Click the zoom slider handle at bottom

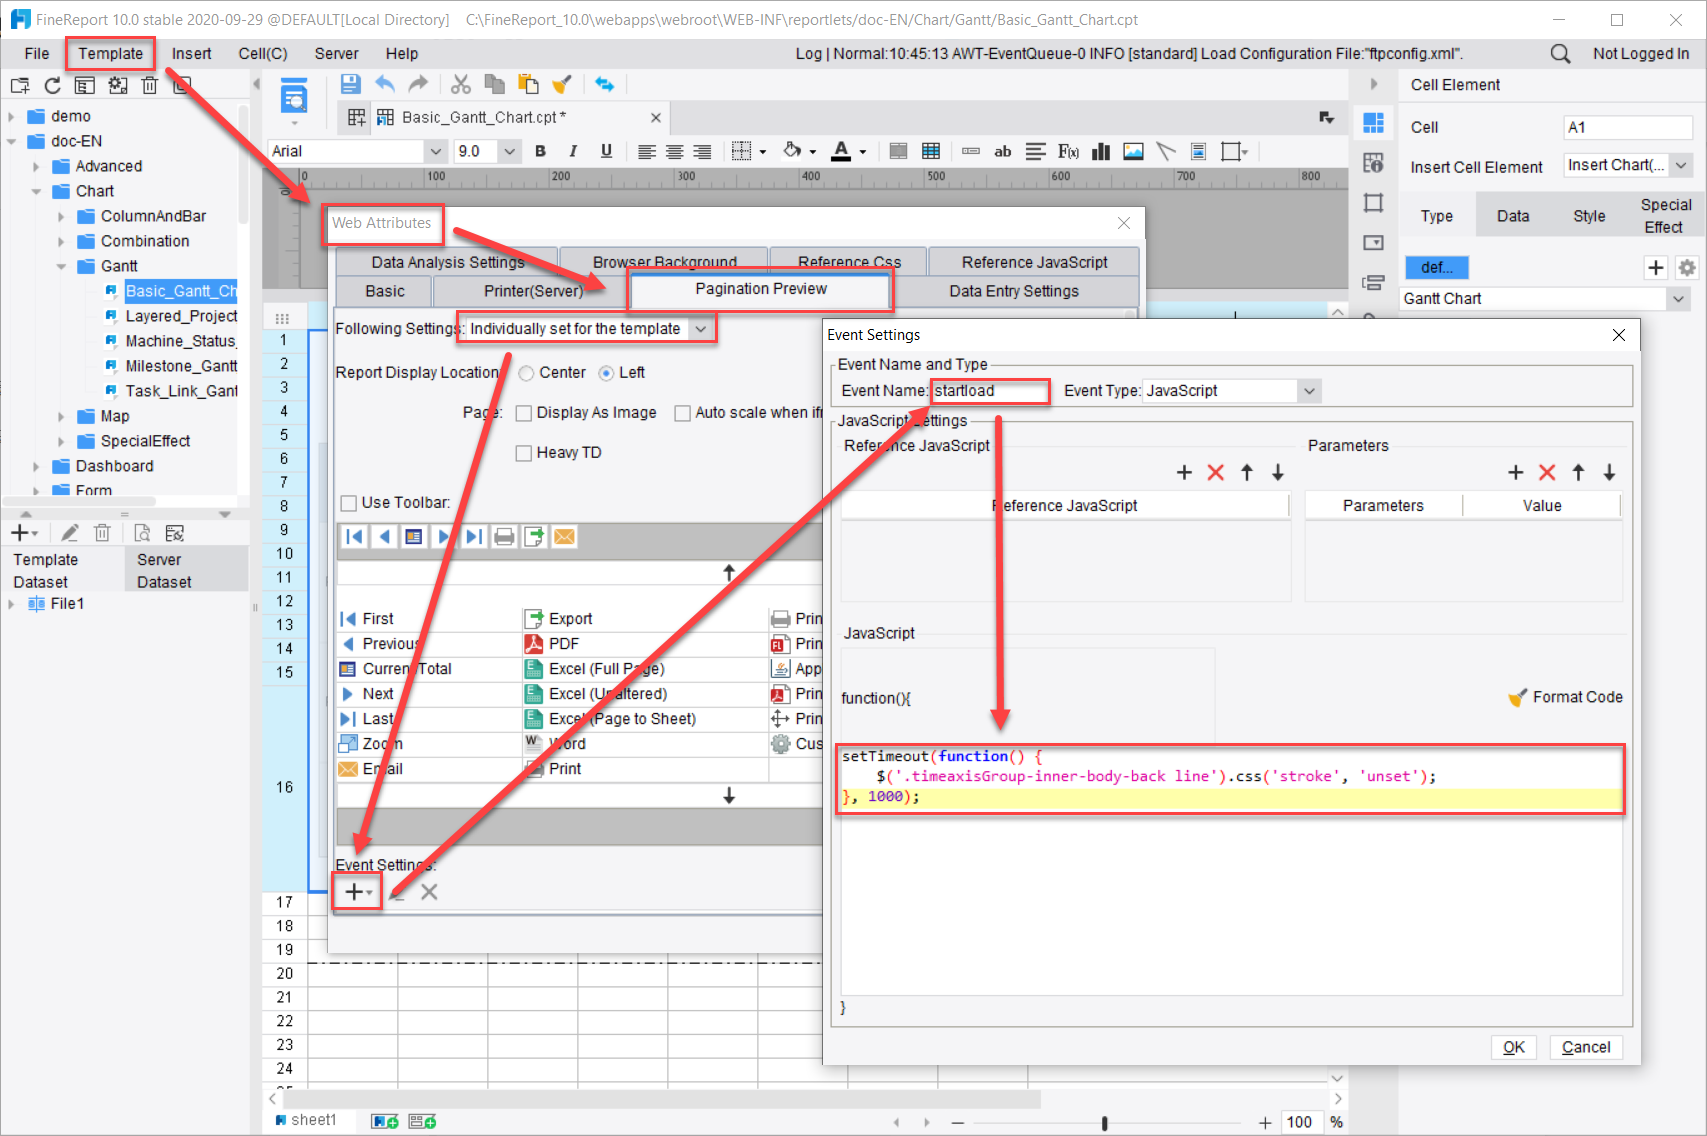(x=1104, y=1123)
